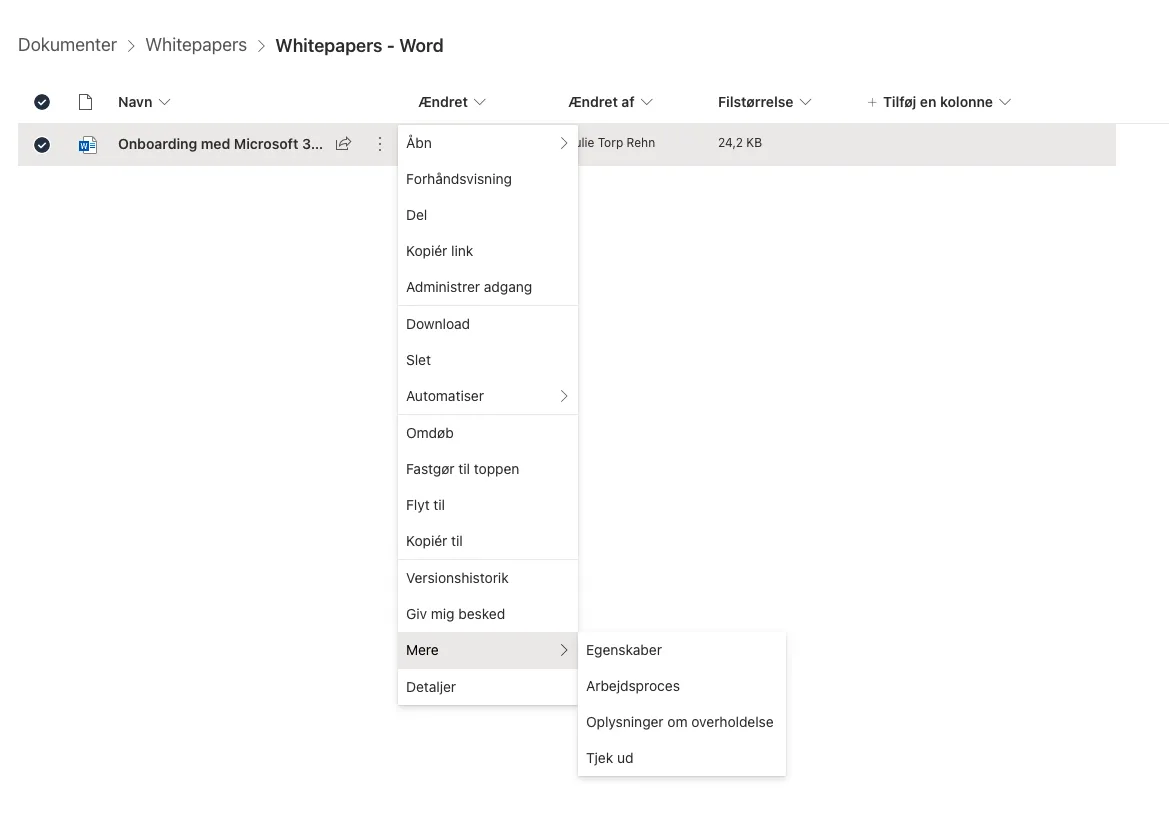
Task: Expand the Tilføj en kolonne dropdown chevron
Action: click(x=1005, y=102)
